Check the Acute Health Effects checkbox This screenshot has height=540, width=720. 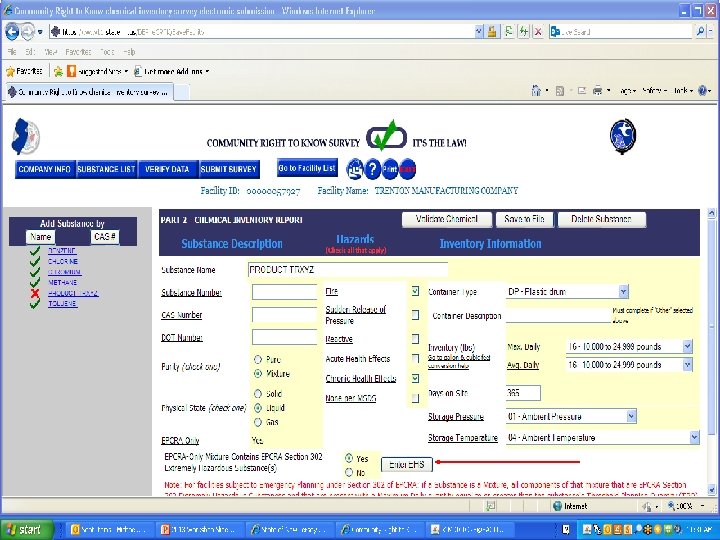coord(415,358)
